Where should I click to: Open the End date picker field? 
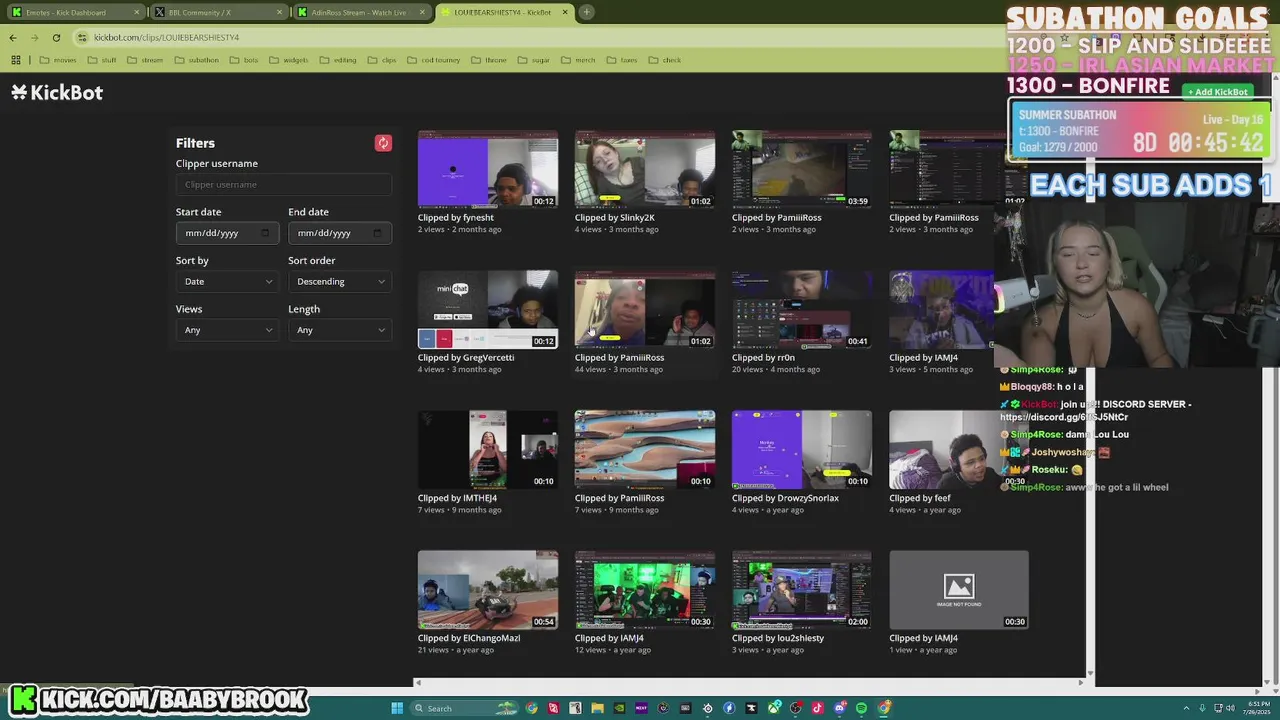pos(340,233)
